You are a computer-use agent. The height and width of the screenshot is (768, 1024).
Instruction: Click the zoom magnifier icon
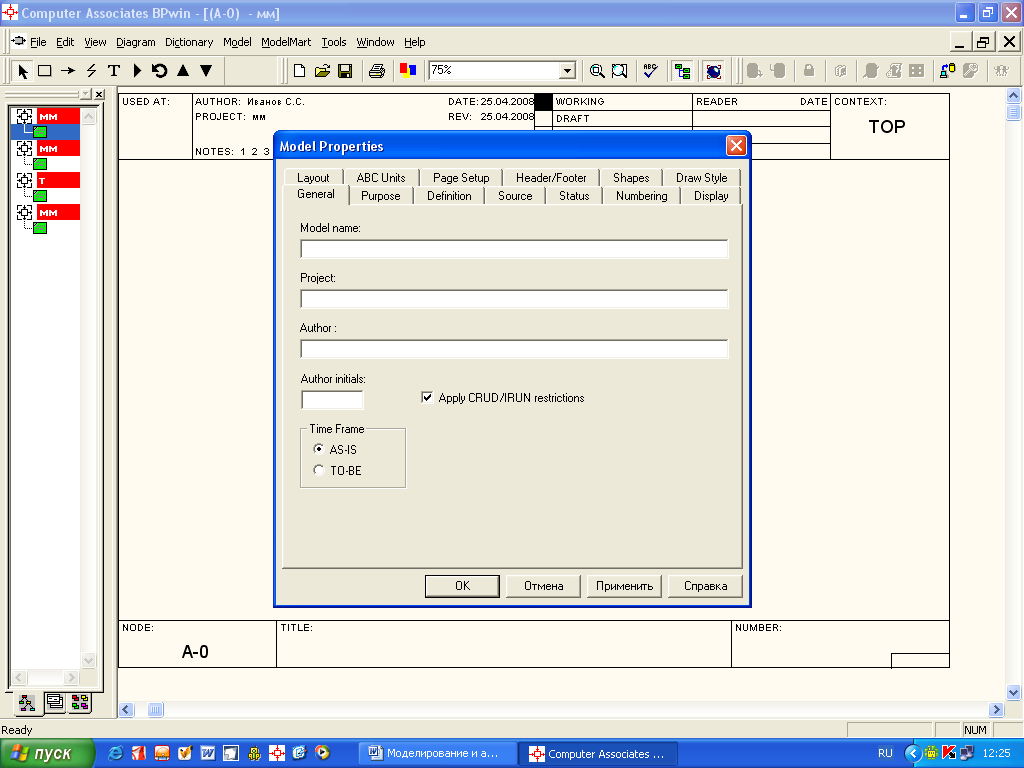point(596,71)
